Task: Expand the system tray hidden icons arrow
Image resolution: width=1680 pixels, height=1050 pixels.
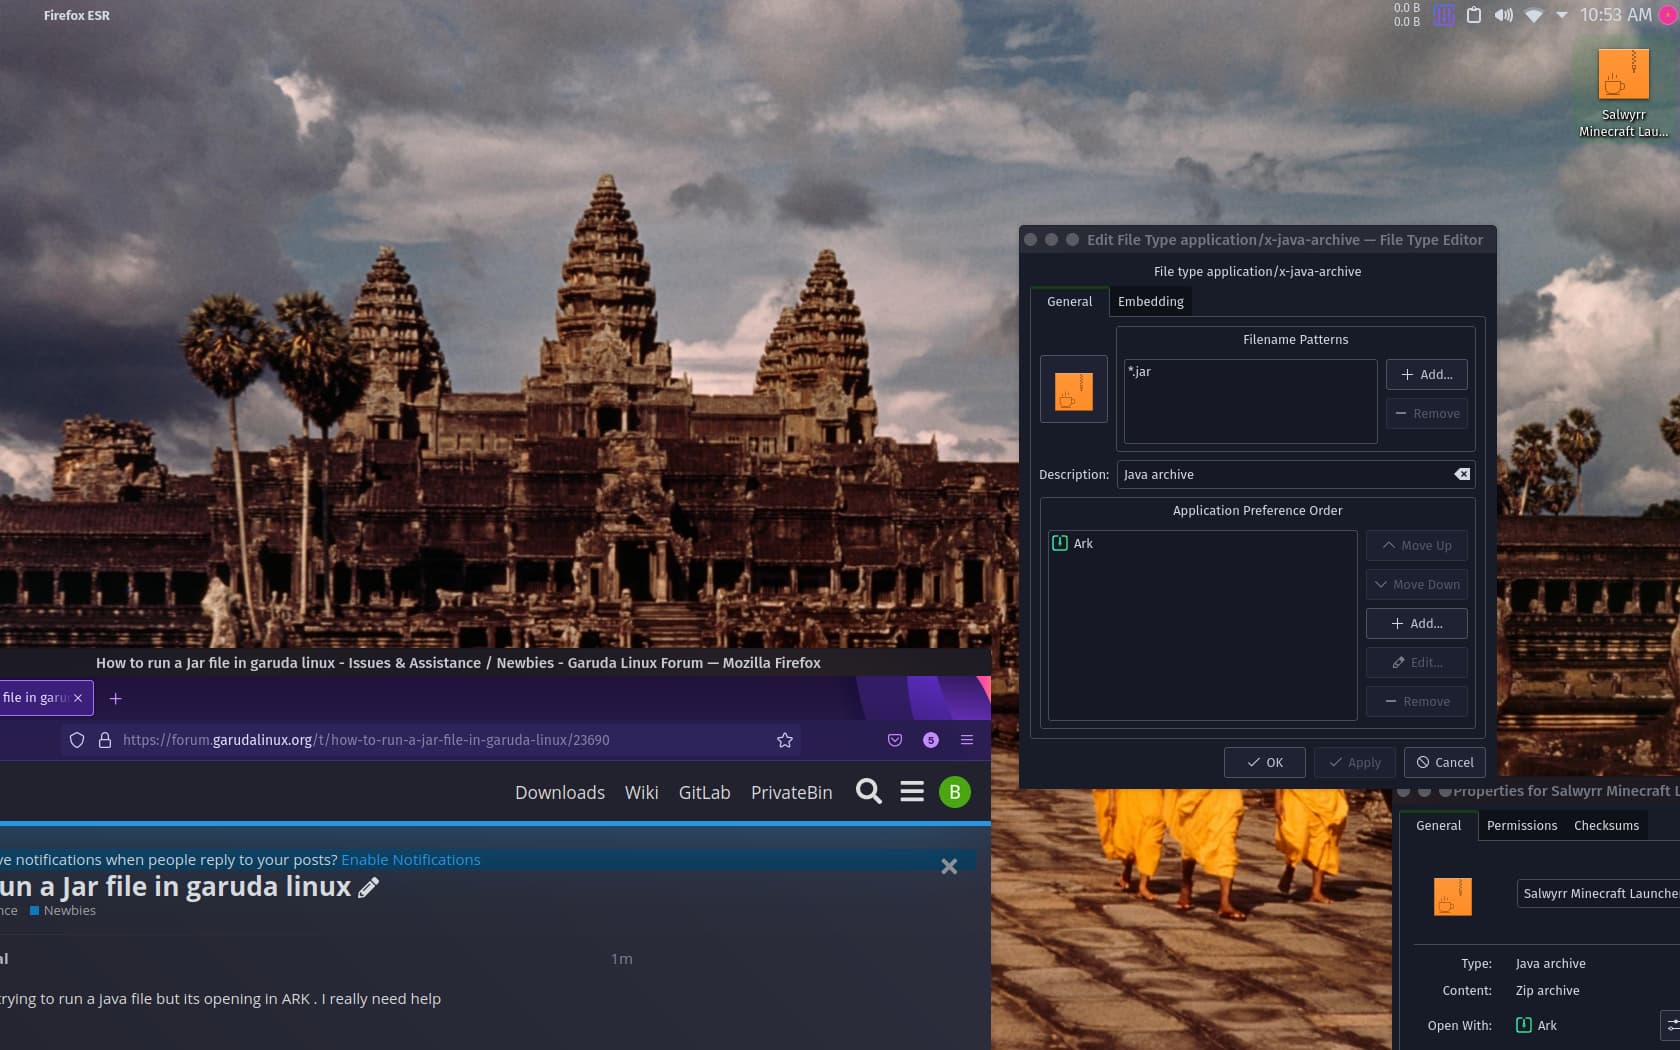Action: click(x=1561, y=15)
